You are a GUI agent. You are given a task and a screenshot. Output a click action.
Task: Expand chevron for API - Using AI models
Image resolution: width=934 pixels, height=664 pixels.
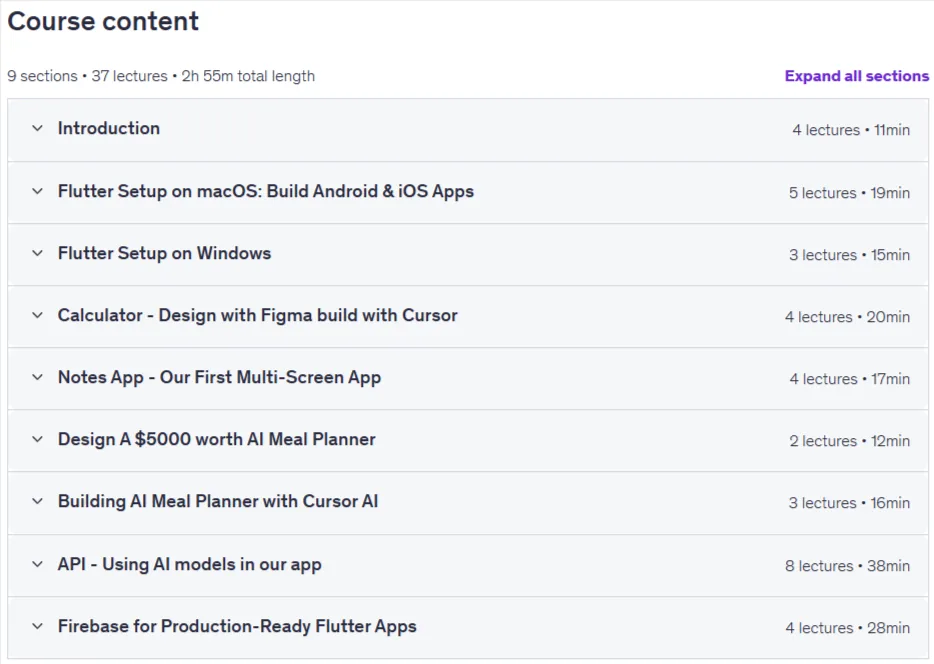[38, 564]
